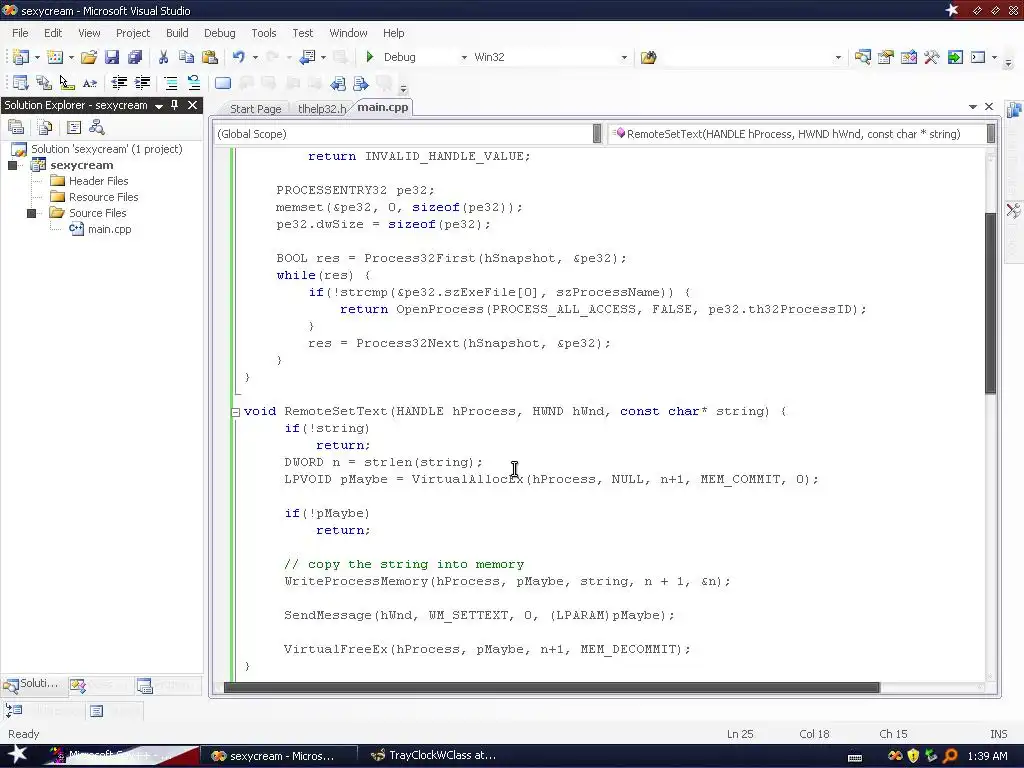This screenshot has width=1024, height=768.
Task: Open View Class Diagram in Solution Explorer
Action: tap(97, 127)
